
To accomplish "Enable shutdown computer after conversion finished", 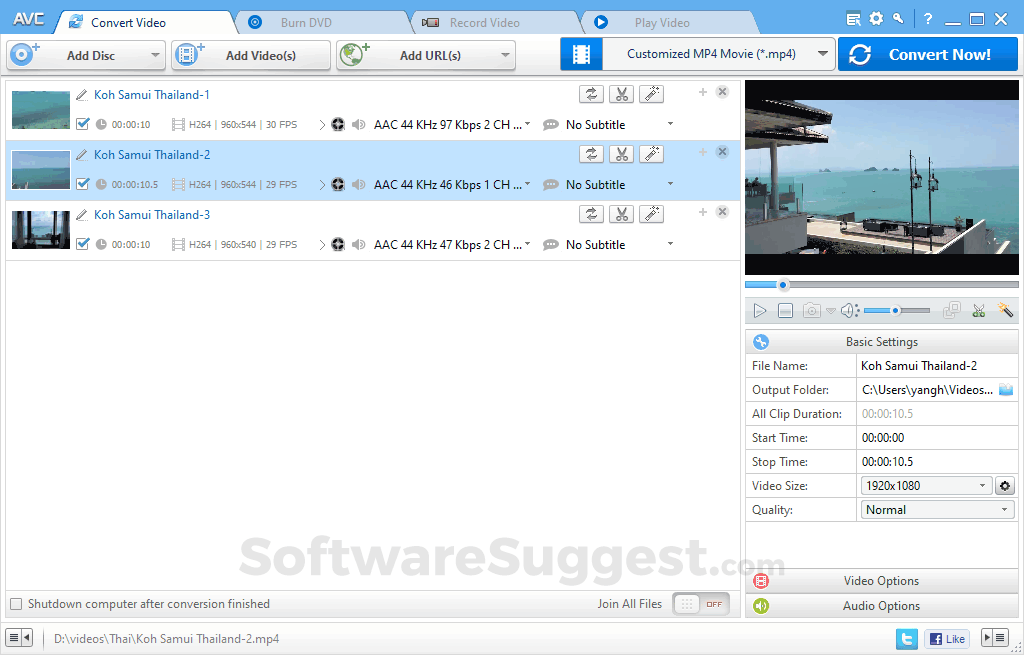I will point(15,603).
